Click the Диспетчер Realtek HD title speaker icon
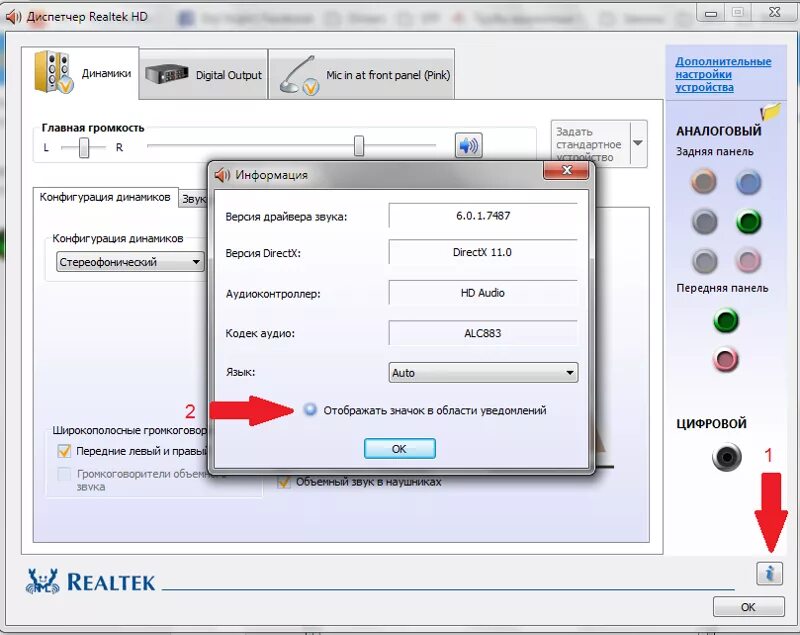Viewport: 800px width, 635px height. (13, 17)
